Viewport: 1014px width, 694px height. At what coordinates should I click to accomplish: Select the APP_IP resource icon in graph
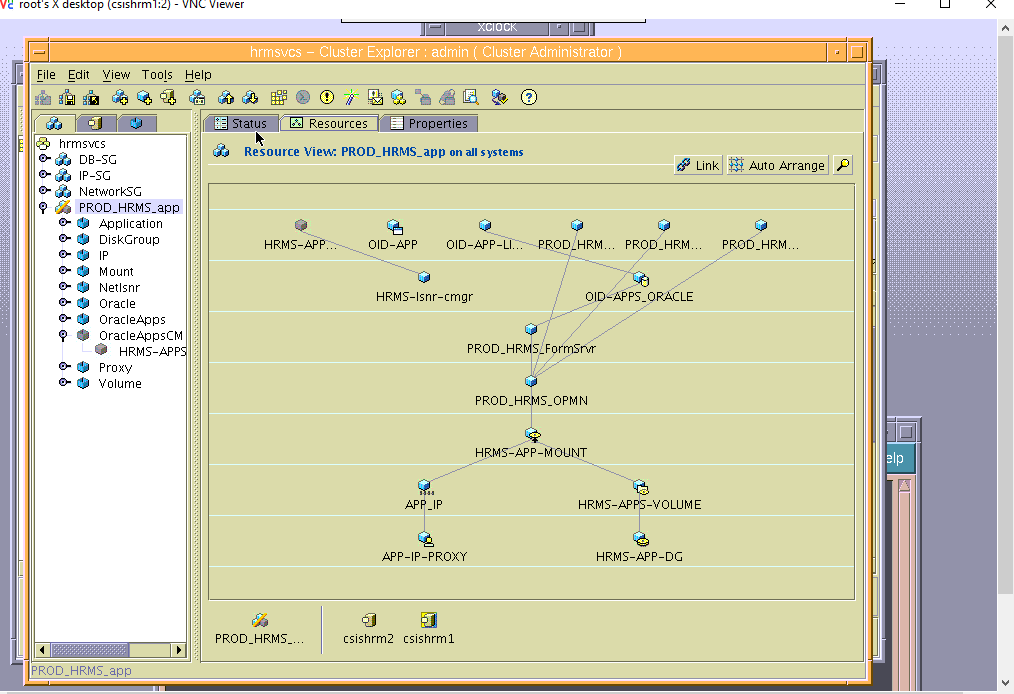pyautogui.click(x=424, y=487)
